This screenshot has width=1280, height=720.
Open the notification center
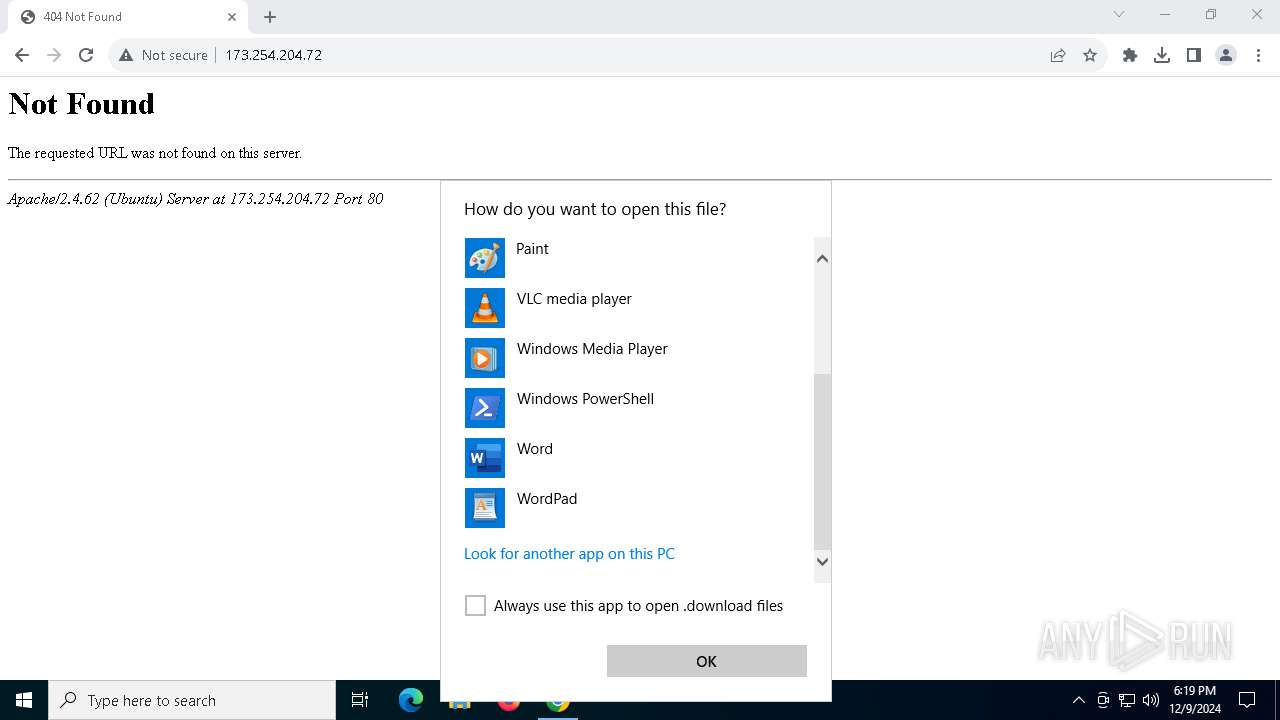pyautogui.click(x=1247, y=700)
